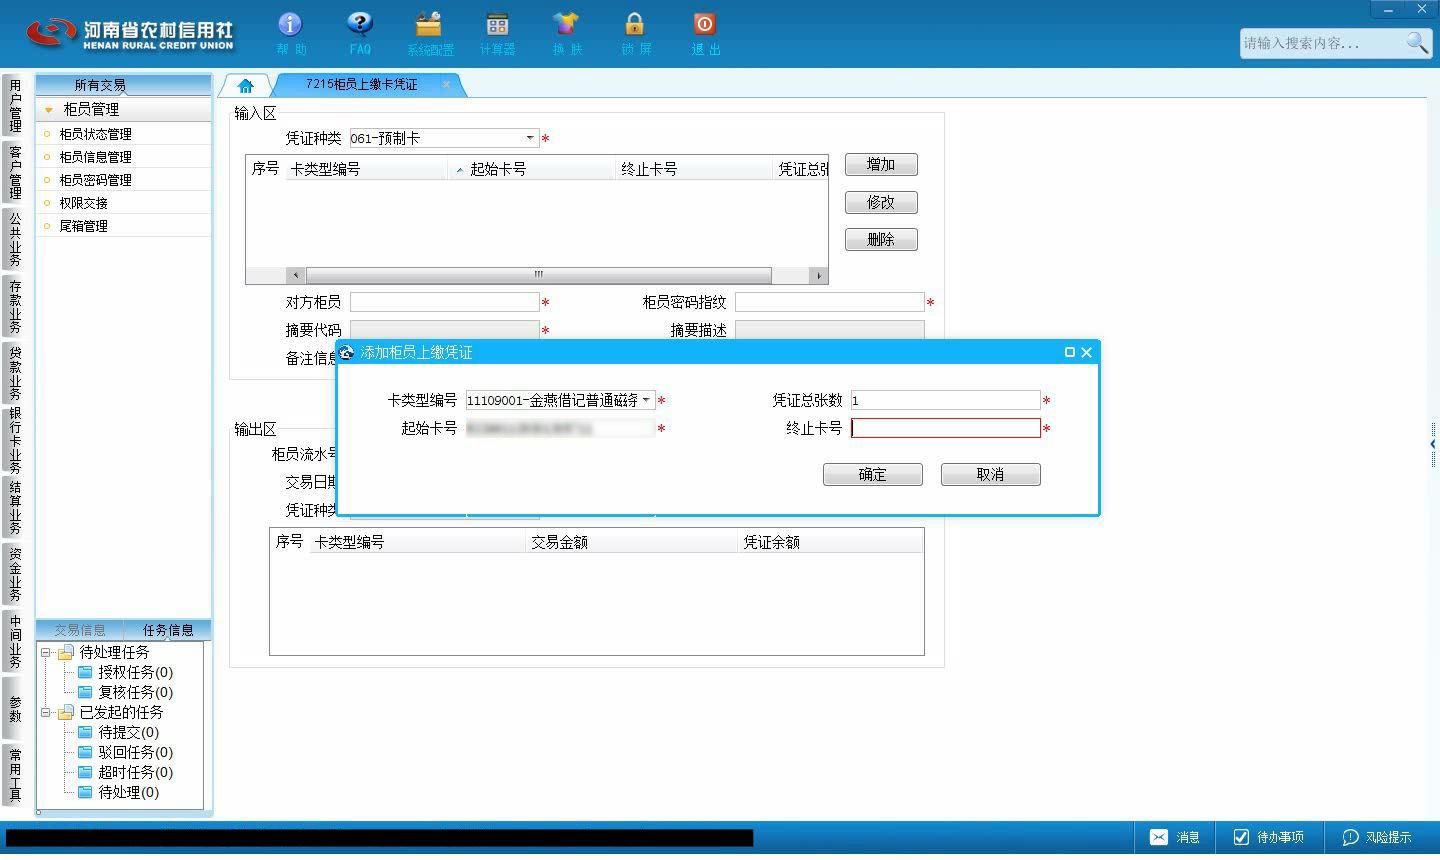The width and height of the screenshot is (1440, 860).
Task: Go to the home tab icon
Action: pos(246,85)
